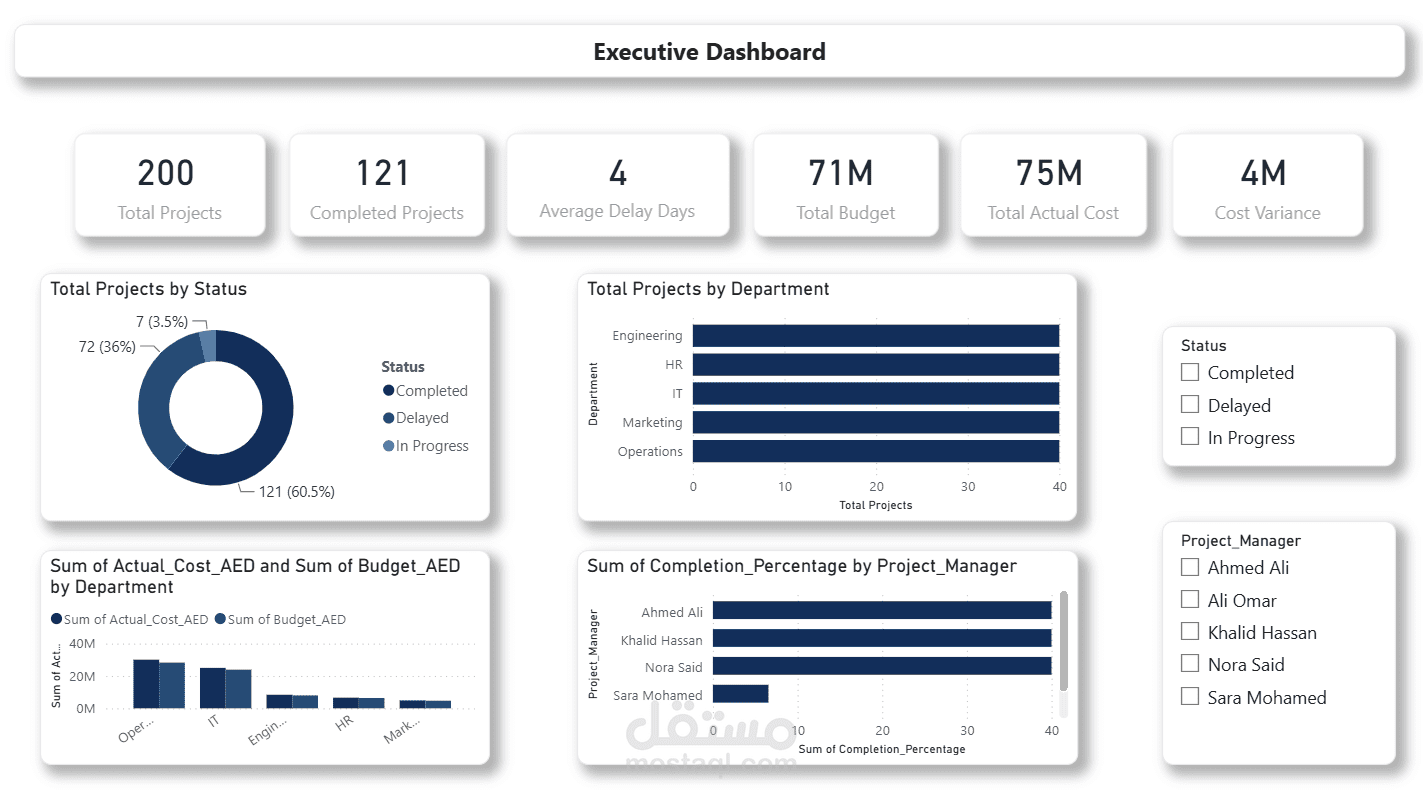Click the IT budget column in cost chart

point(238,689)
